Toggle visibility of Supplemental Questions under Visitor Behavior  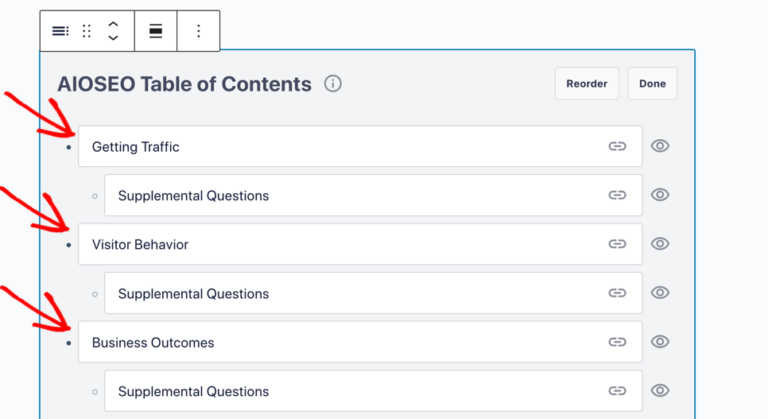(x=660, y=293)
